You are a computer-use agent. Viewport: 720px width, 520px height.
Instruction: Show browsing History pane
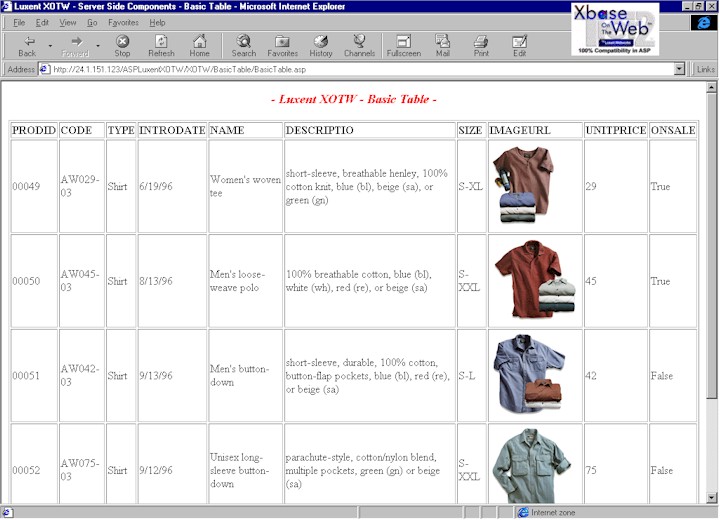point(321,46)
